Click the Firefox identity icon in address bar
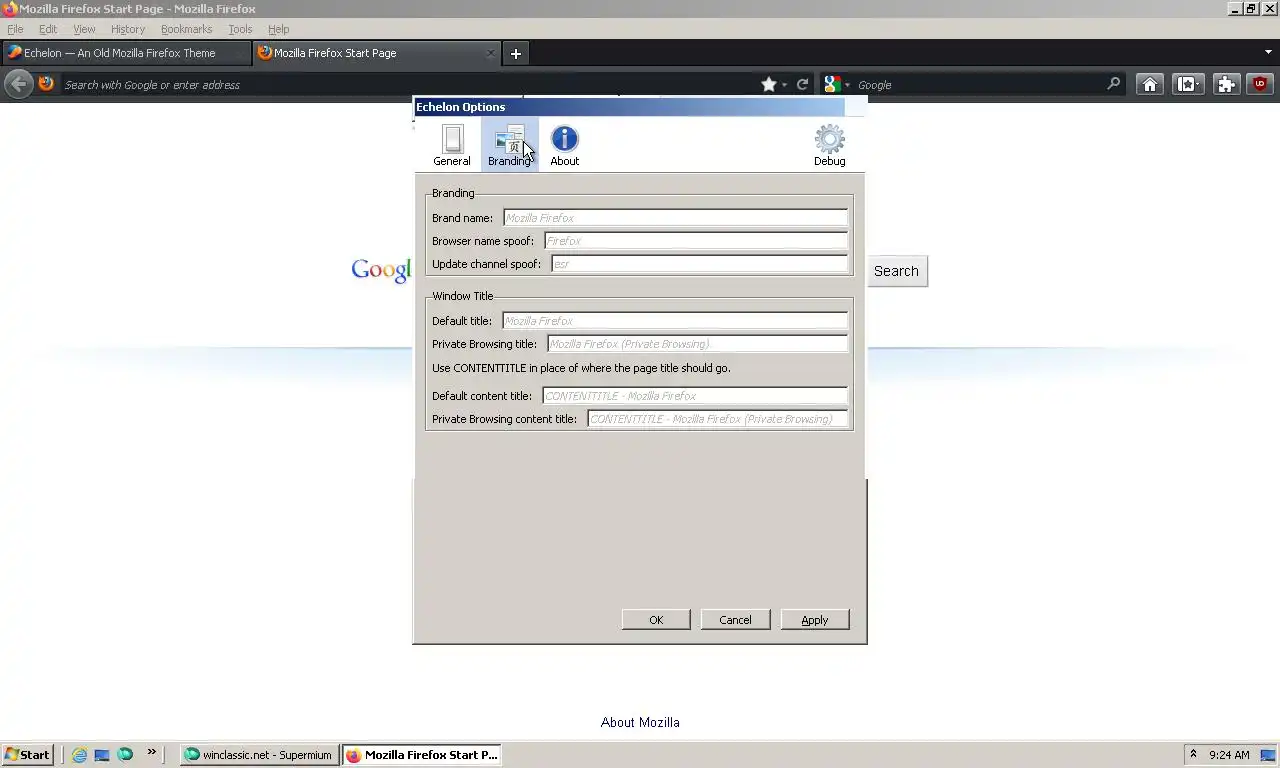The width and height of the screenshot is (1280, 768). (x=46, y=84)
